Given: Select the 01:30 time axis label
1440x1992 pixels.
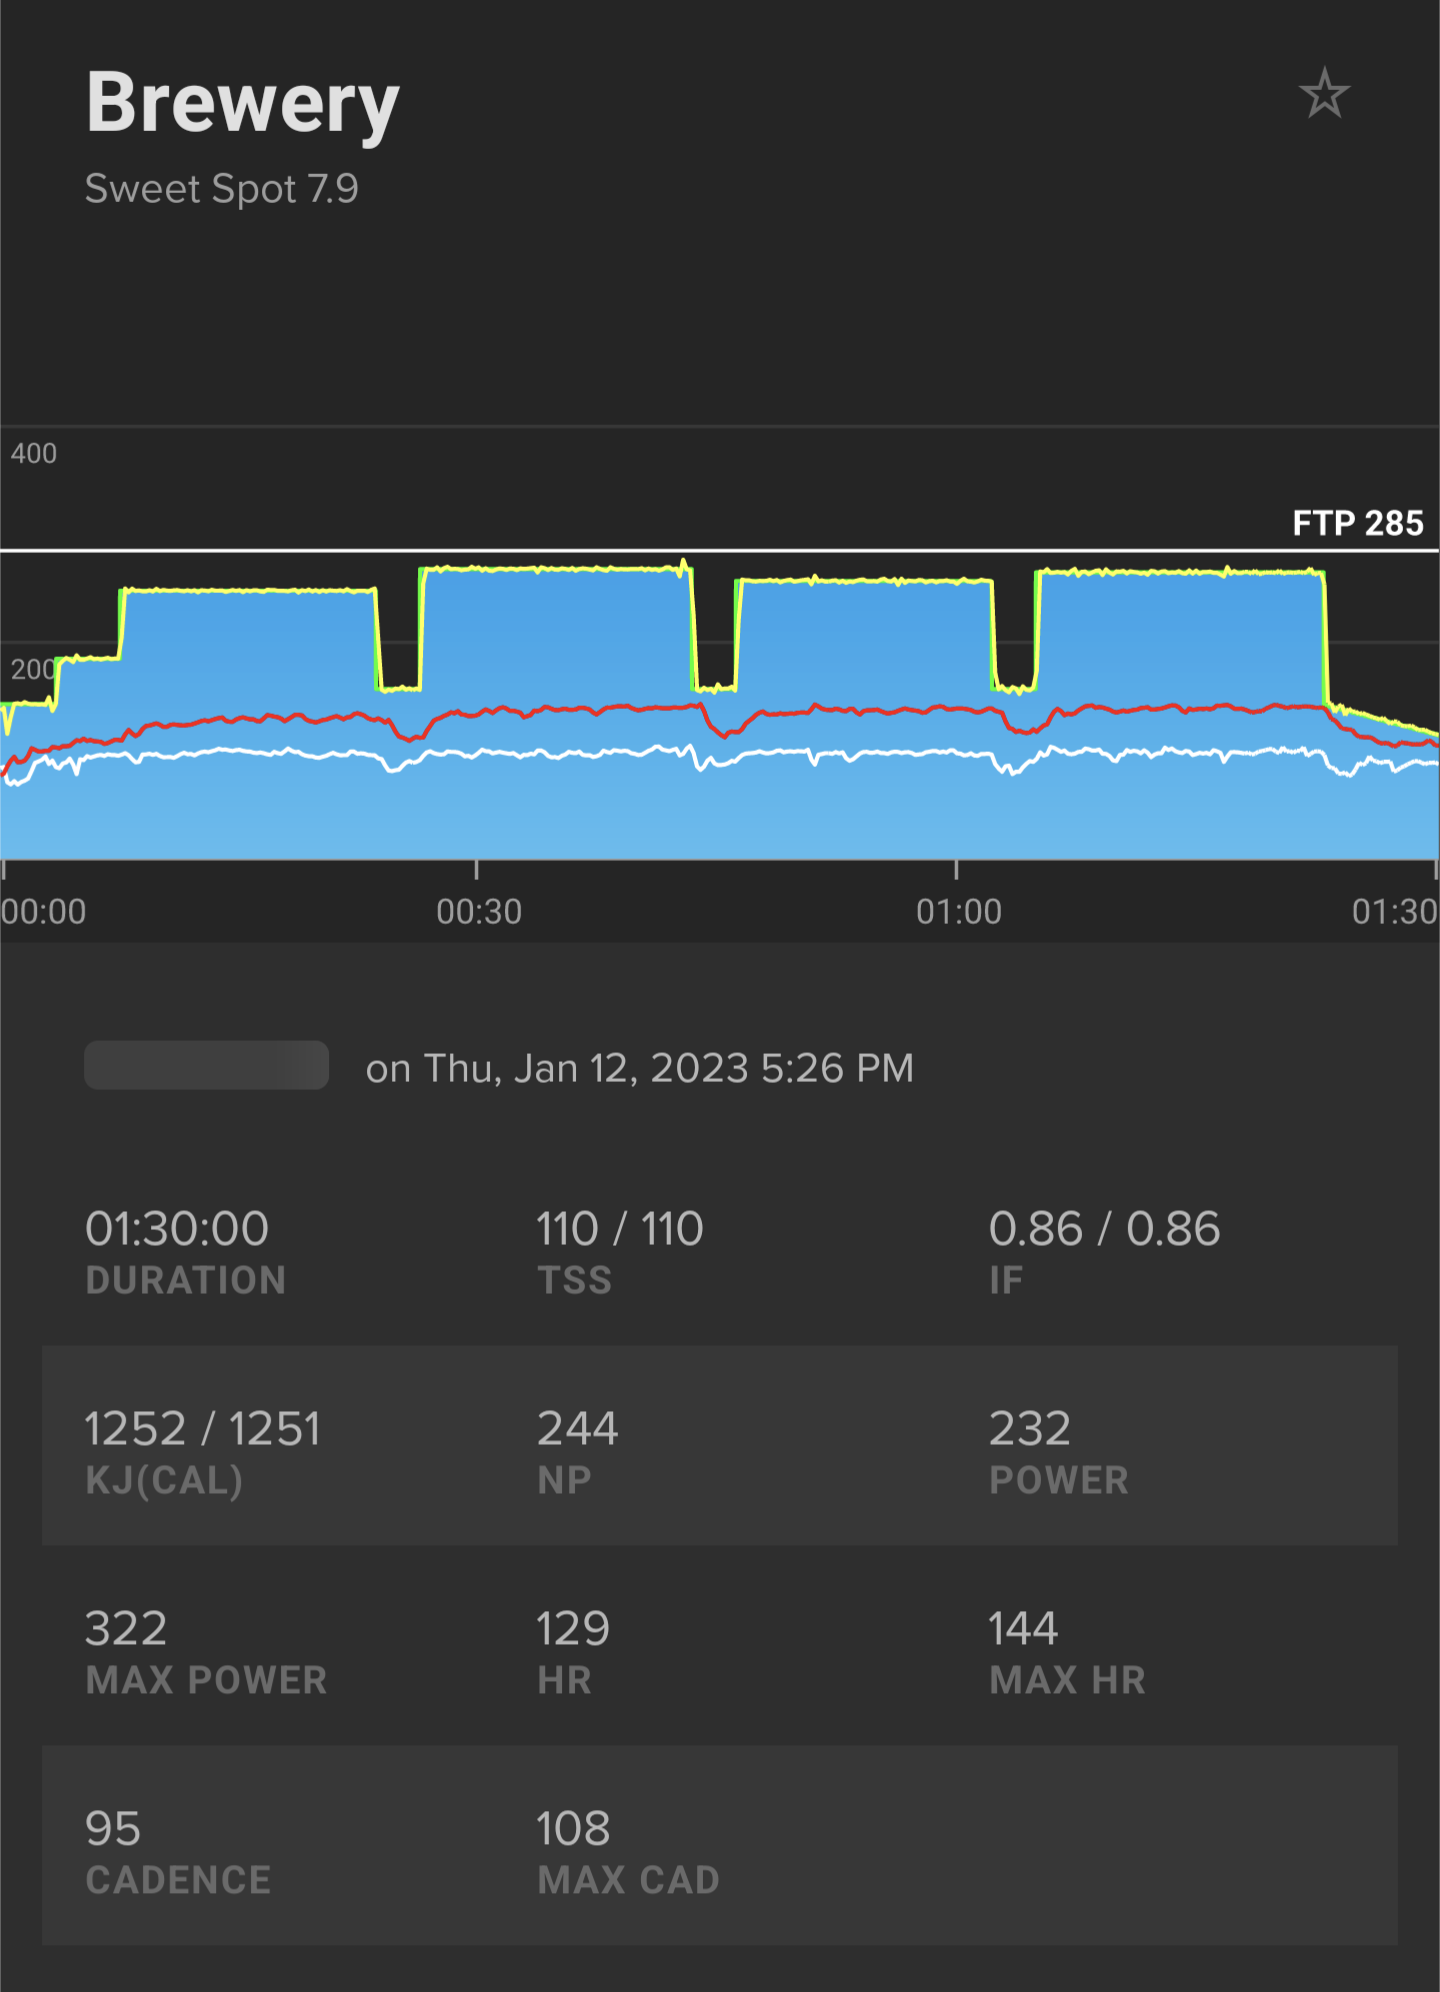Looking at the screenshot, I should (1395, 912).
